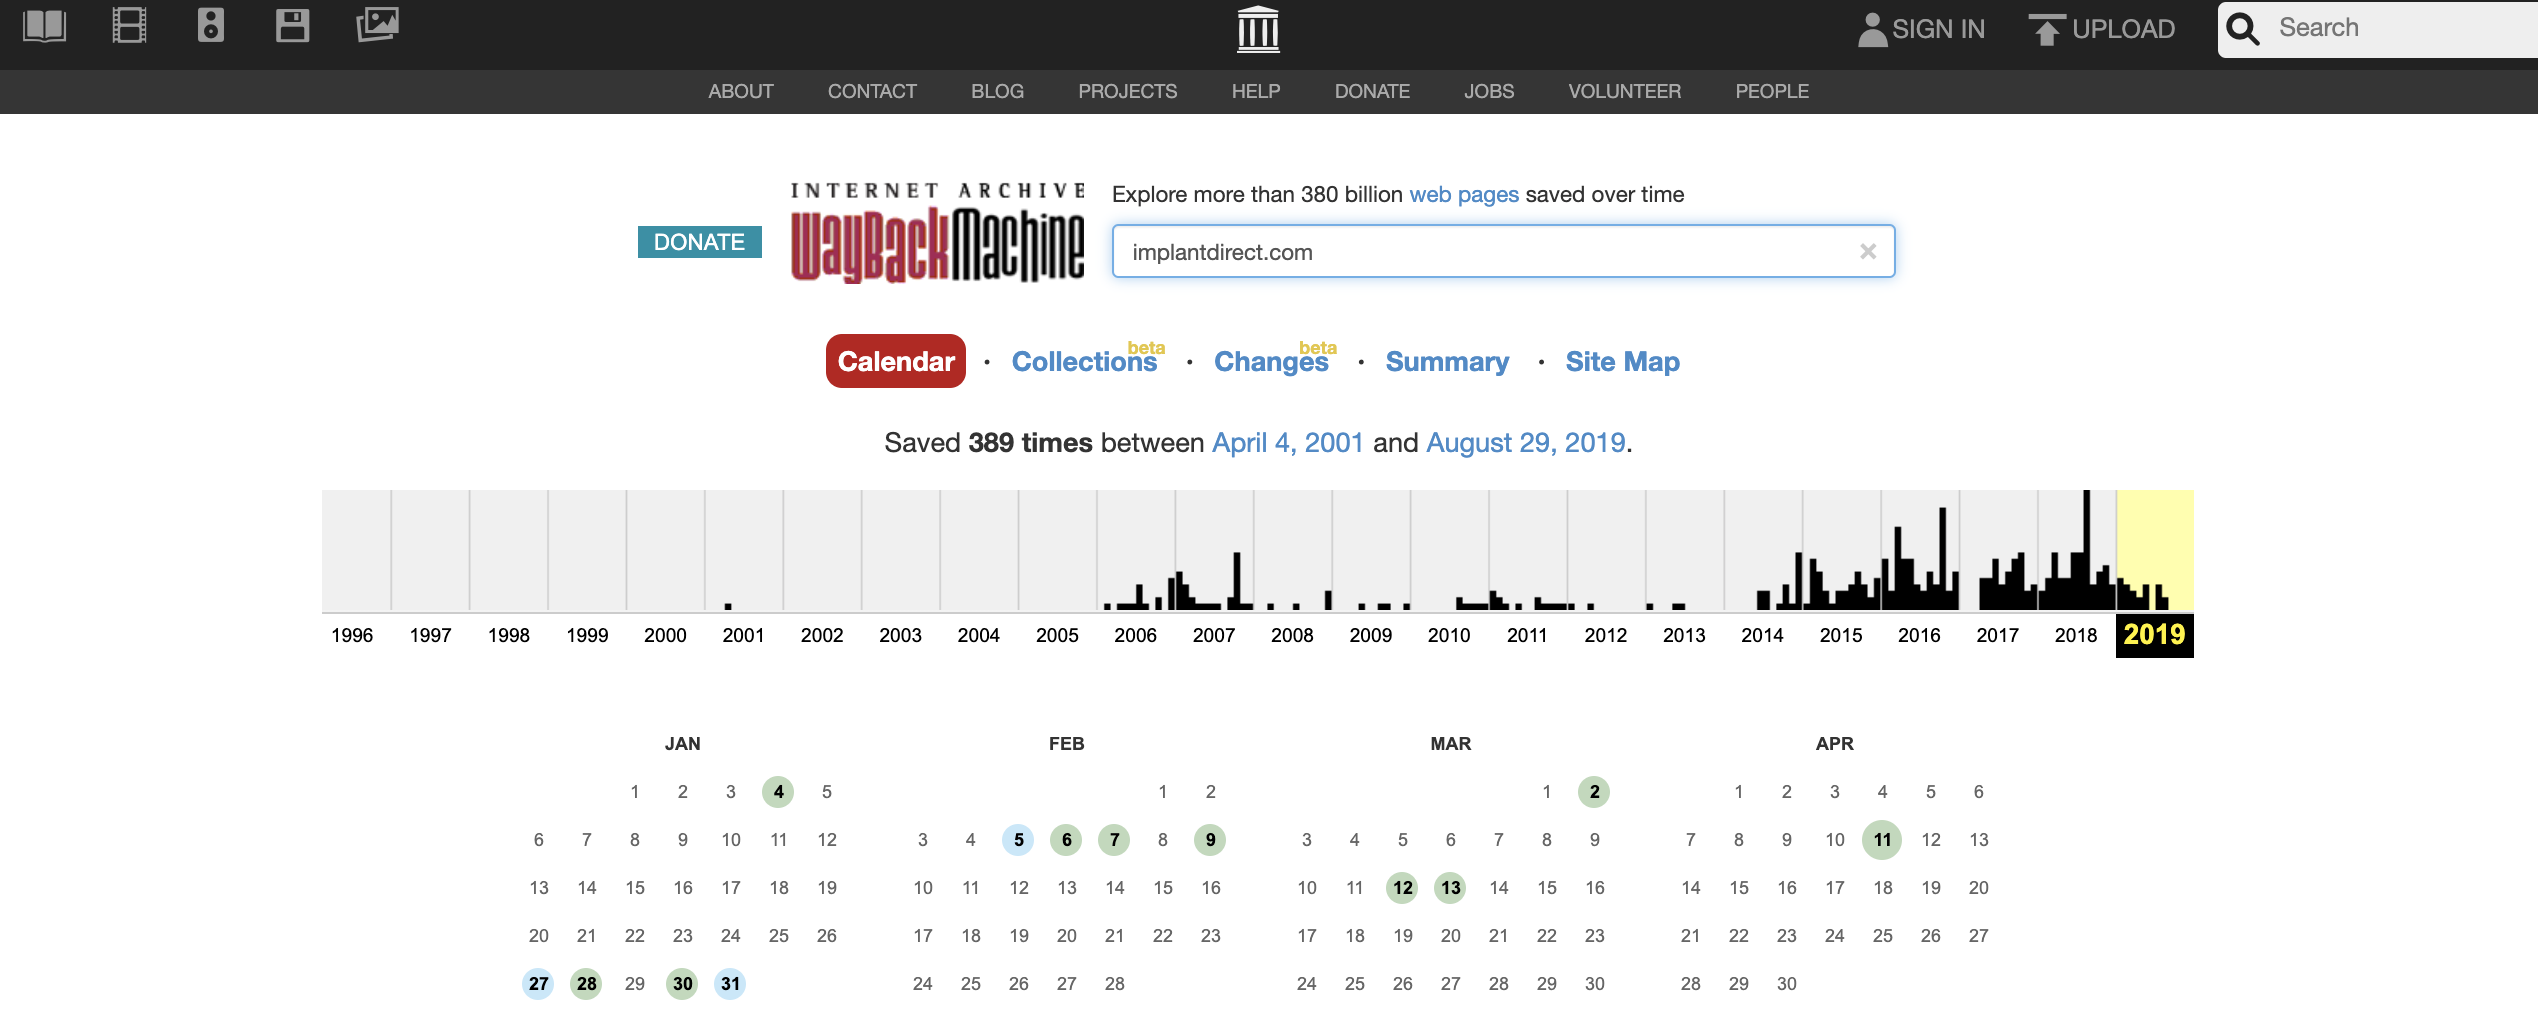Viewport: 2538px width, 1014px height.
Task: Clear the URL field with the X icon
Action: click(x=1867, y=252)
